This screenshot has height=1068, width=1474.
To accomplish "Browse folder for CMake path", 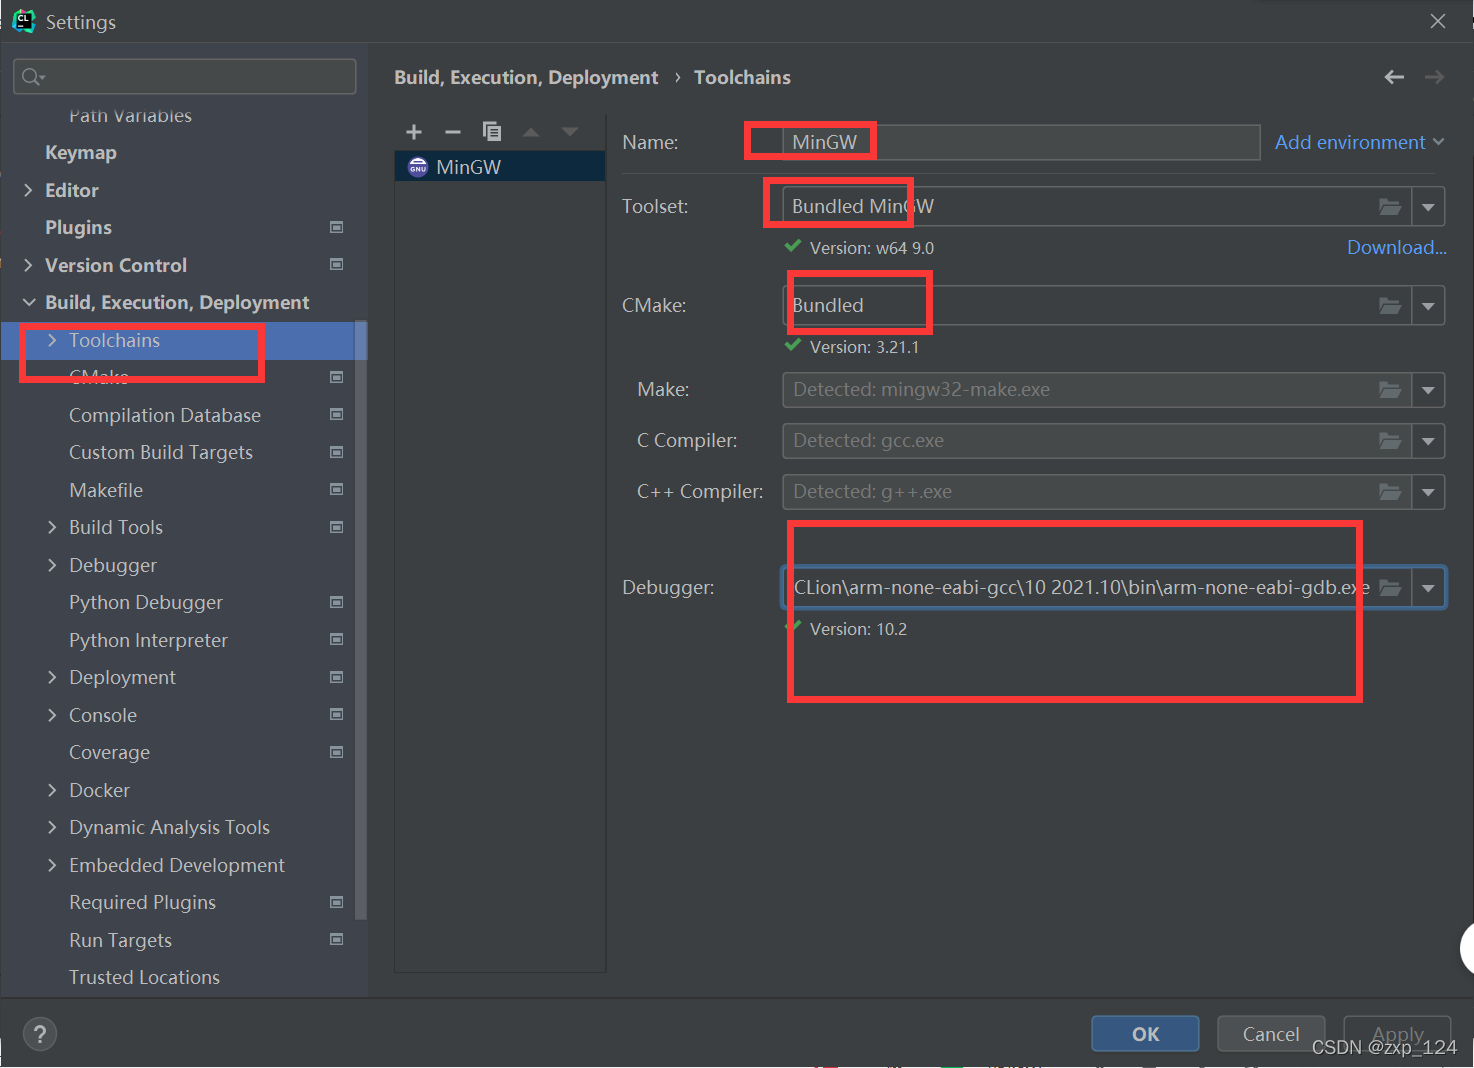I will click(1390, 306).
